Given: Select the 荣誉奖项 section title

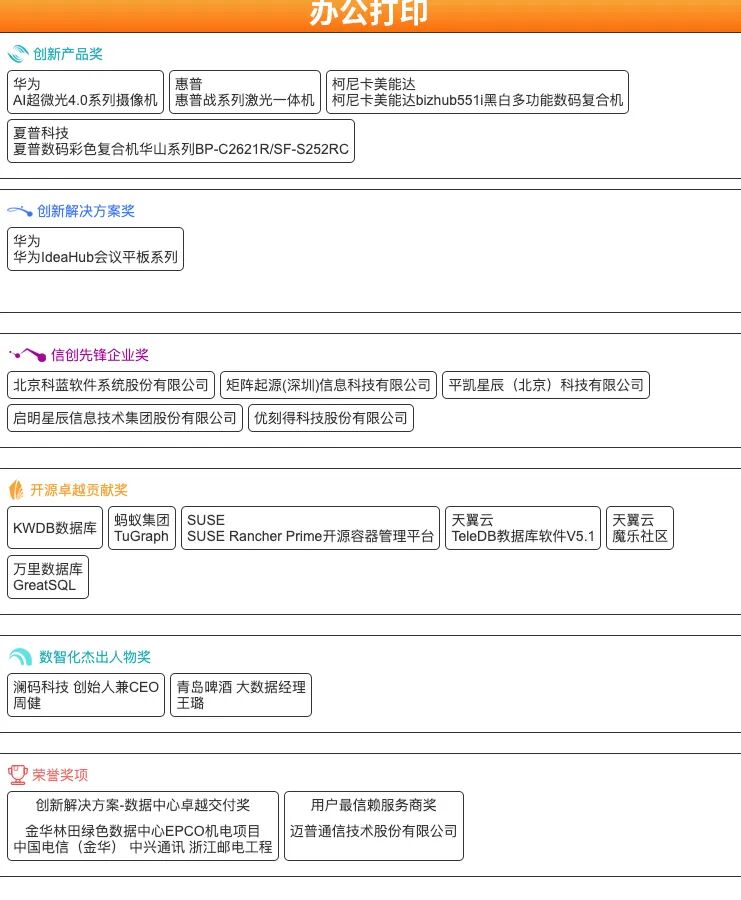Looking at the screenshot, I should (x=60, y=775).
